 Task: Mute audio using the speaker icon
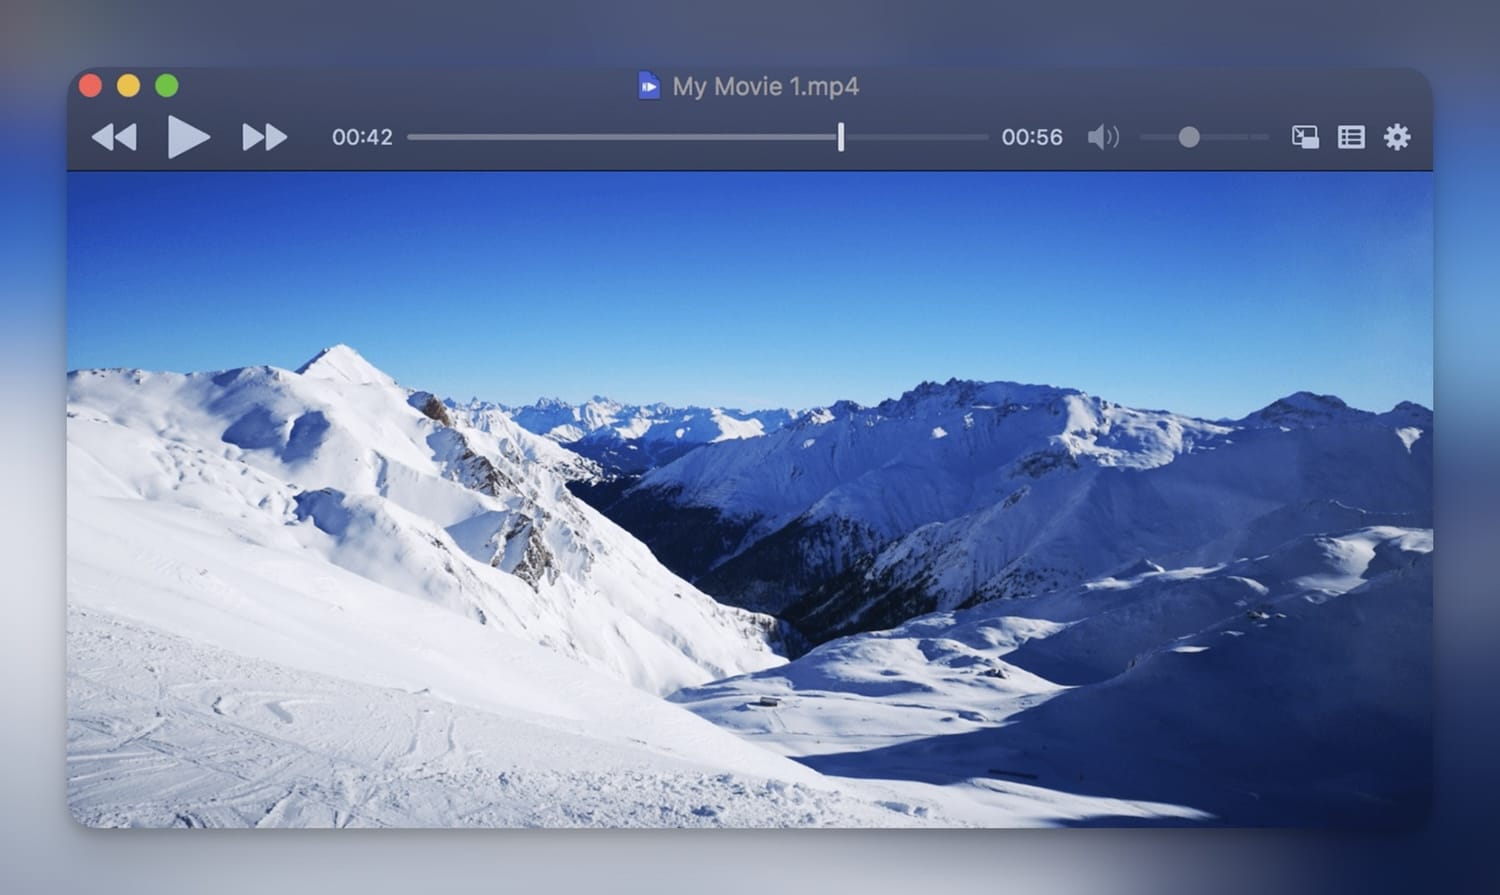click(1103, 137)
